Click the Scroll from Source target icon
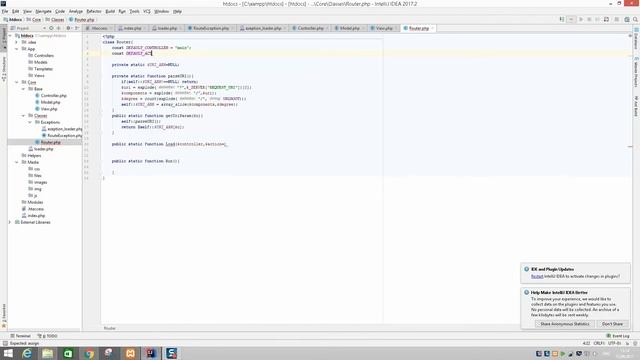This screenshot has height=360, width=640. coord(51,28)
